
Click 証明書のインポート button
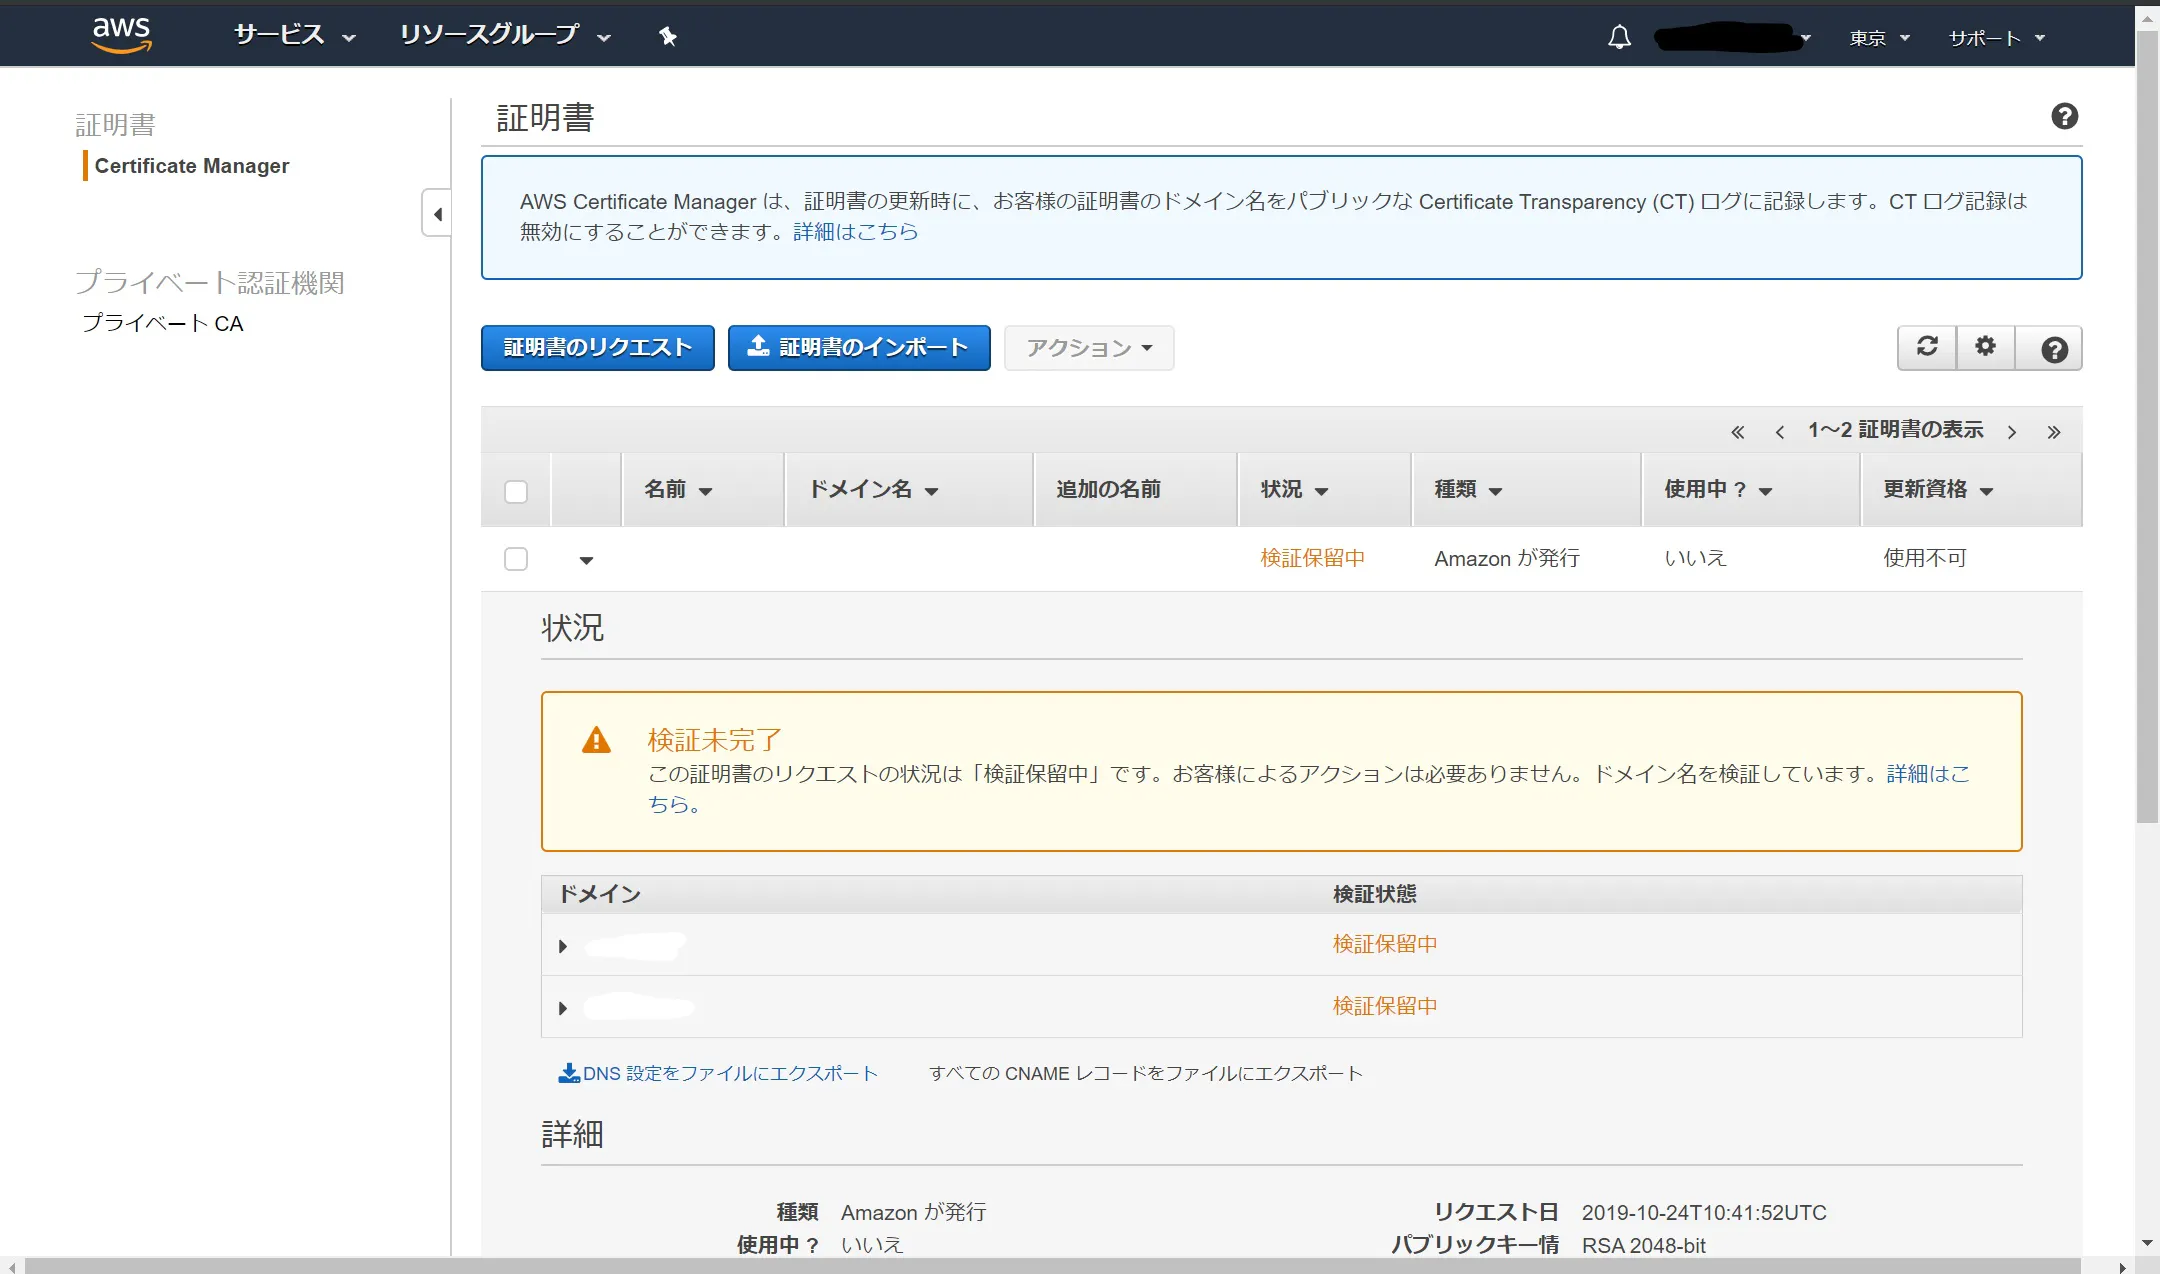coord(859,348)
